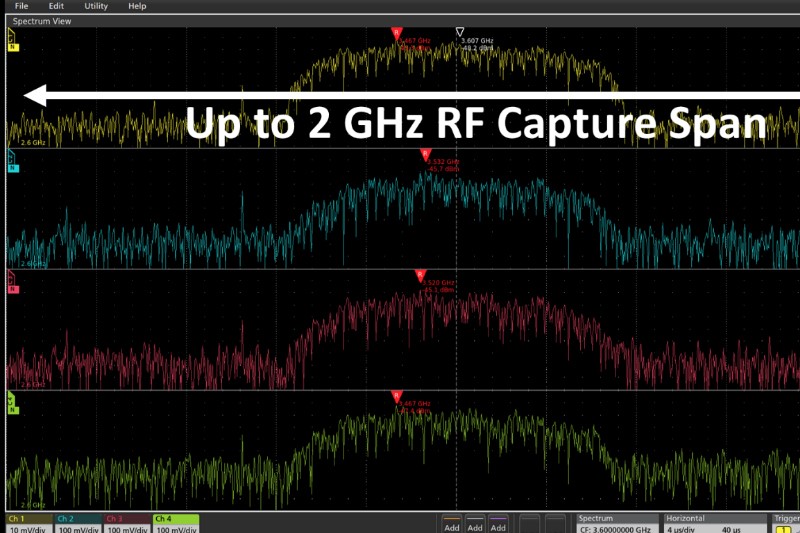Select the cyan channel 2 trace handle icon
This screenshot has width=800, height=533.
pos(12,164)
